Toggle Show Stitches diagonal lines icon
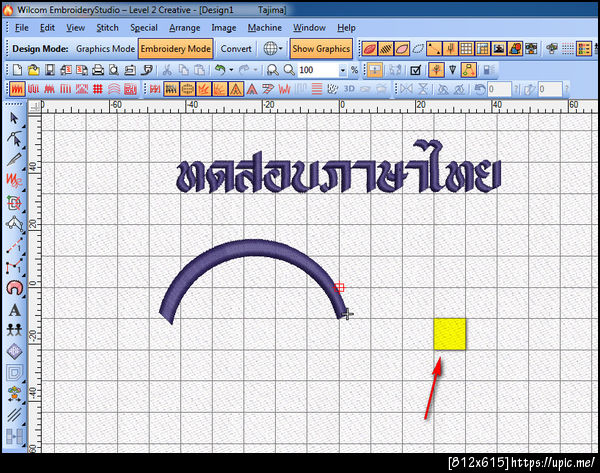Screen dimensions: 600x473 (x=386, y=49)
